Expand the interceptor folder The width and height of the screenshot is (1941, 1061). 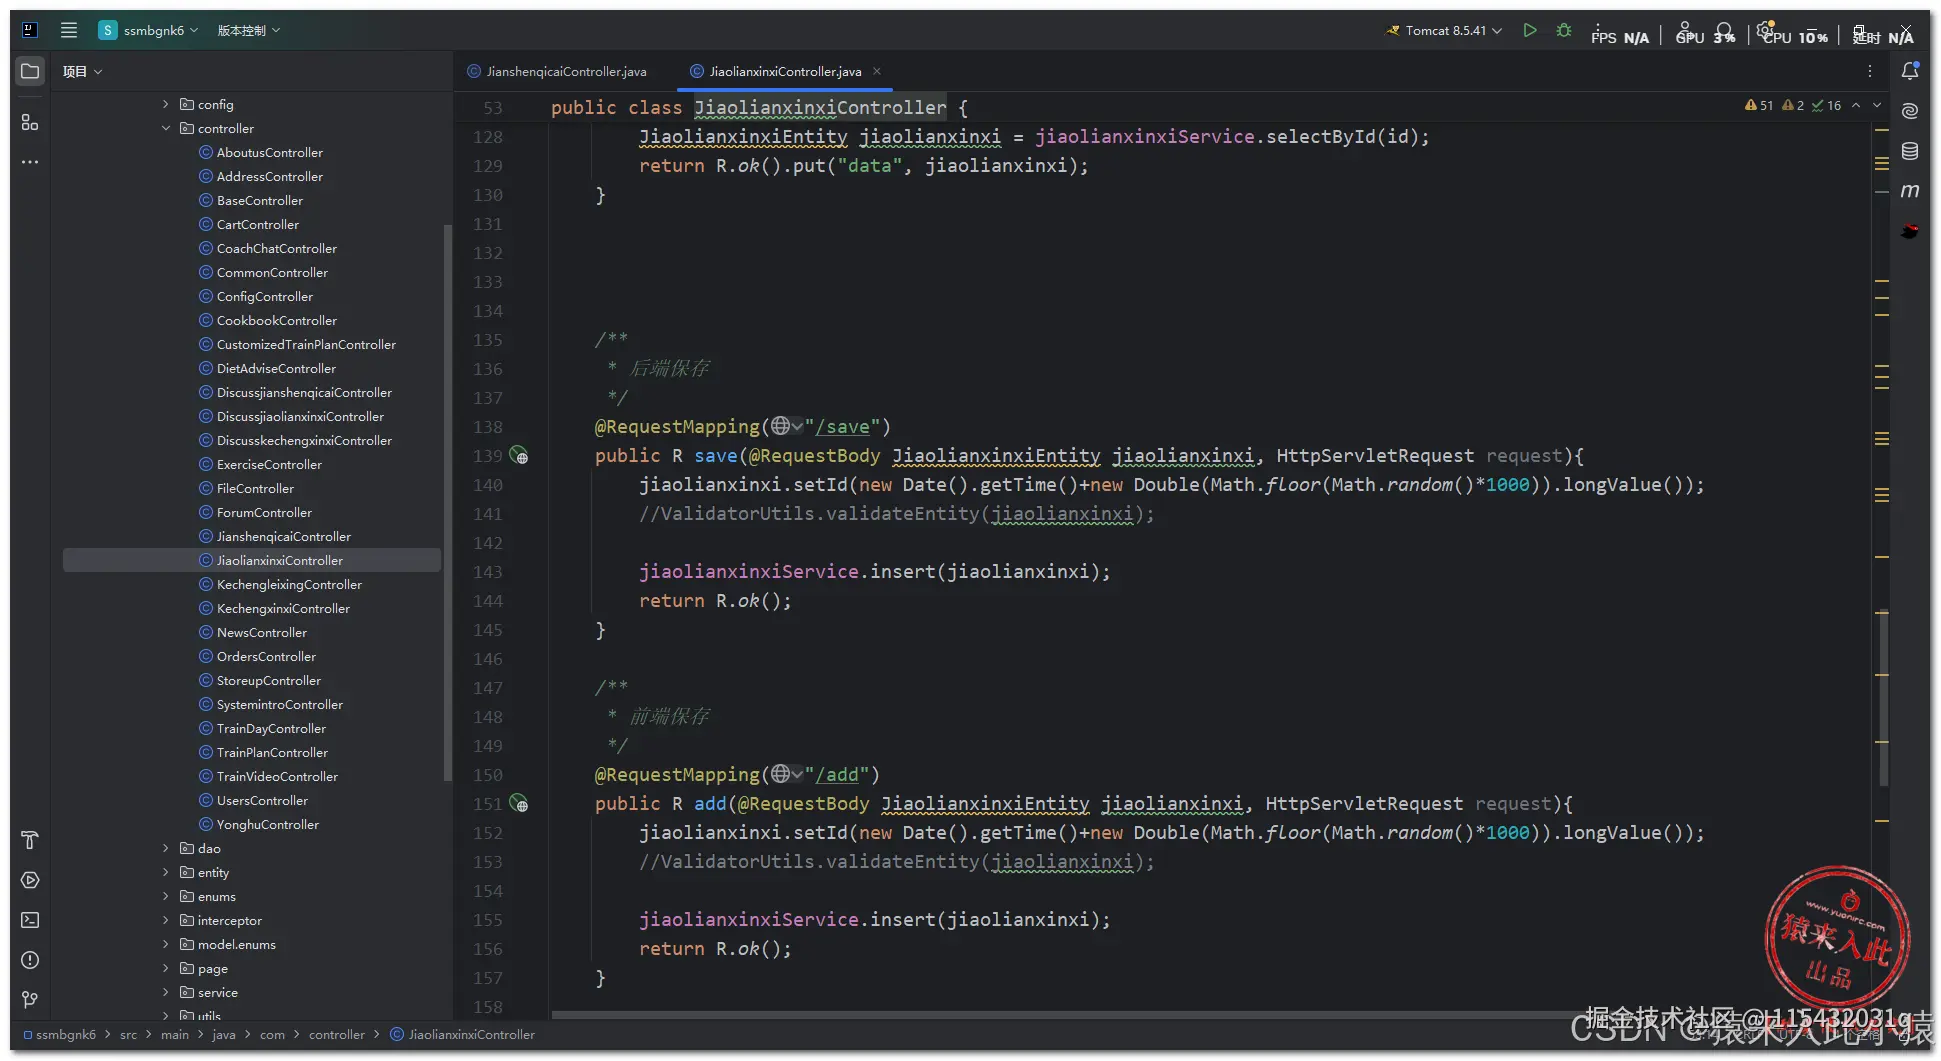(x=166, y=920)
